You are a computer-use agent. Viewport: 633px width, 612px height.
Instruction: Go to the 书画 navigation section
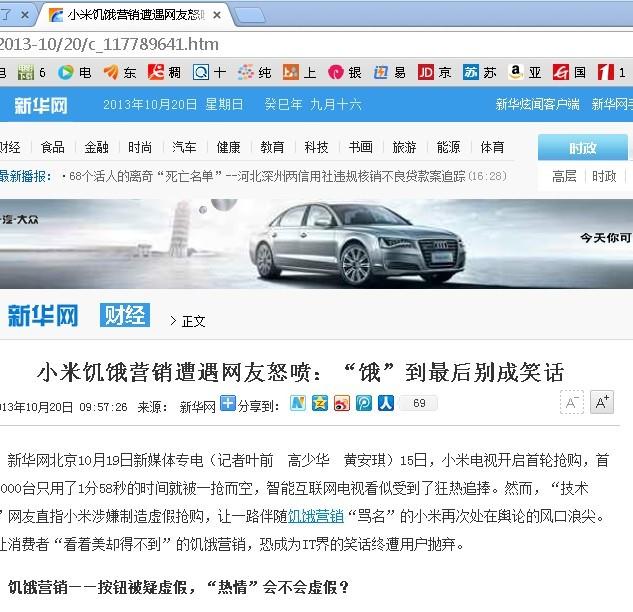point(361,147)
